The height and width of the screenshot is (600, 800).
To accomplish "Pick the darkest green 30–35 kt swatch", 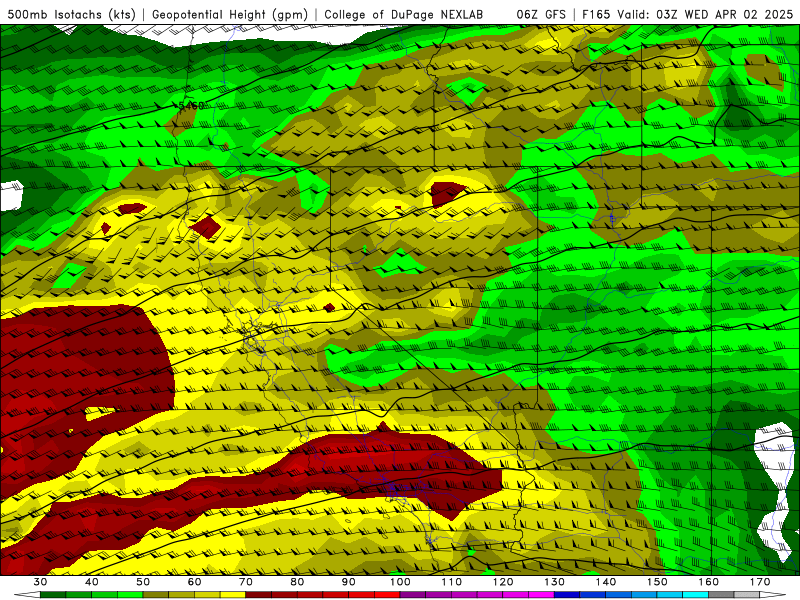I will (x=53, y=595).
